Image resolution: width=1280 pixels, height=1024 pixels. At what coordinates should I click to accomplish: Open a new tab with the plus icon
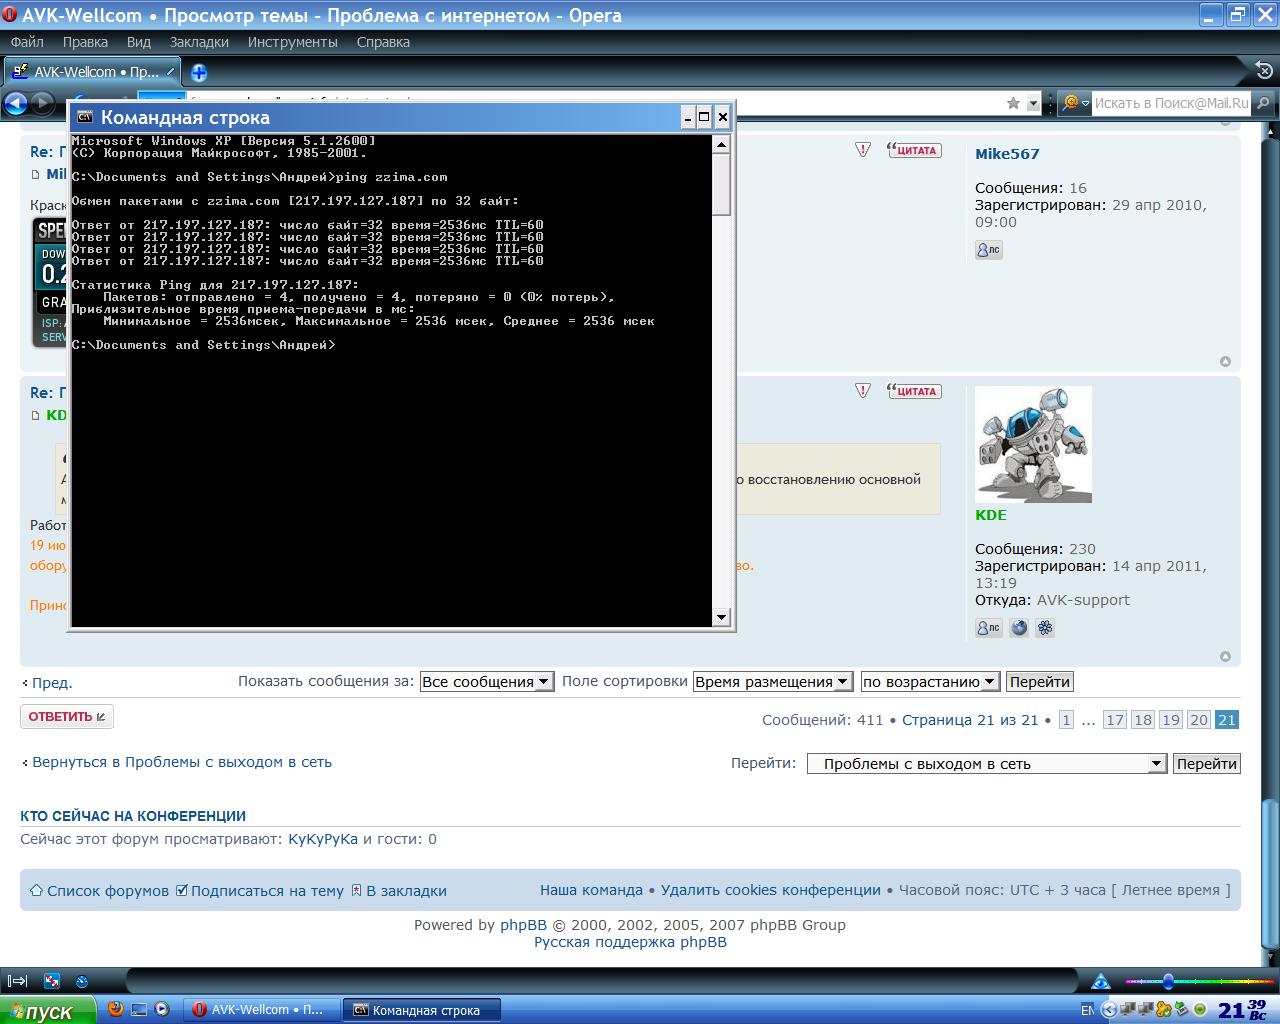(199, 72)
